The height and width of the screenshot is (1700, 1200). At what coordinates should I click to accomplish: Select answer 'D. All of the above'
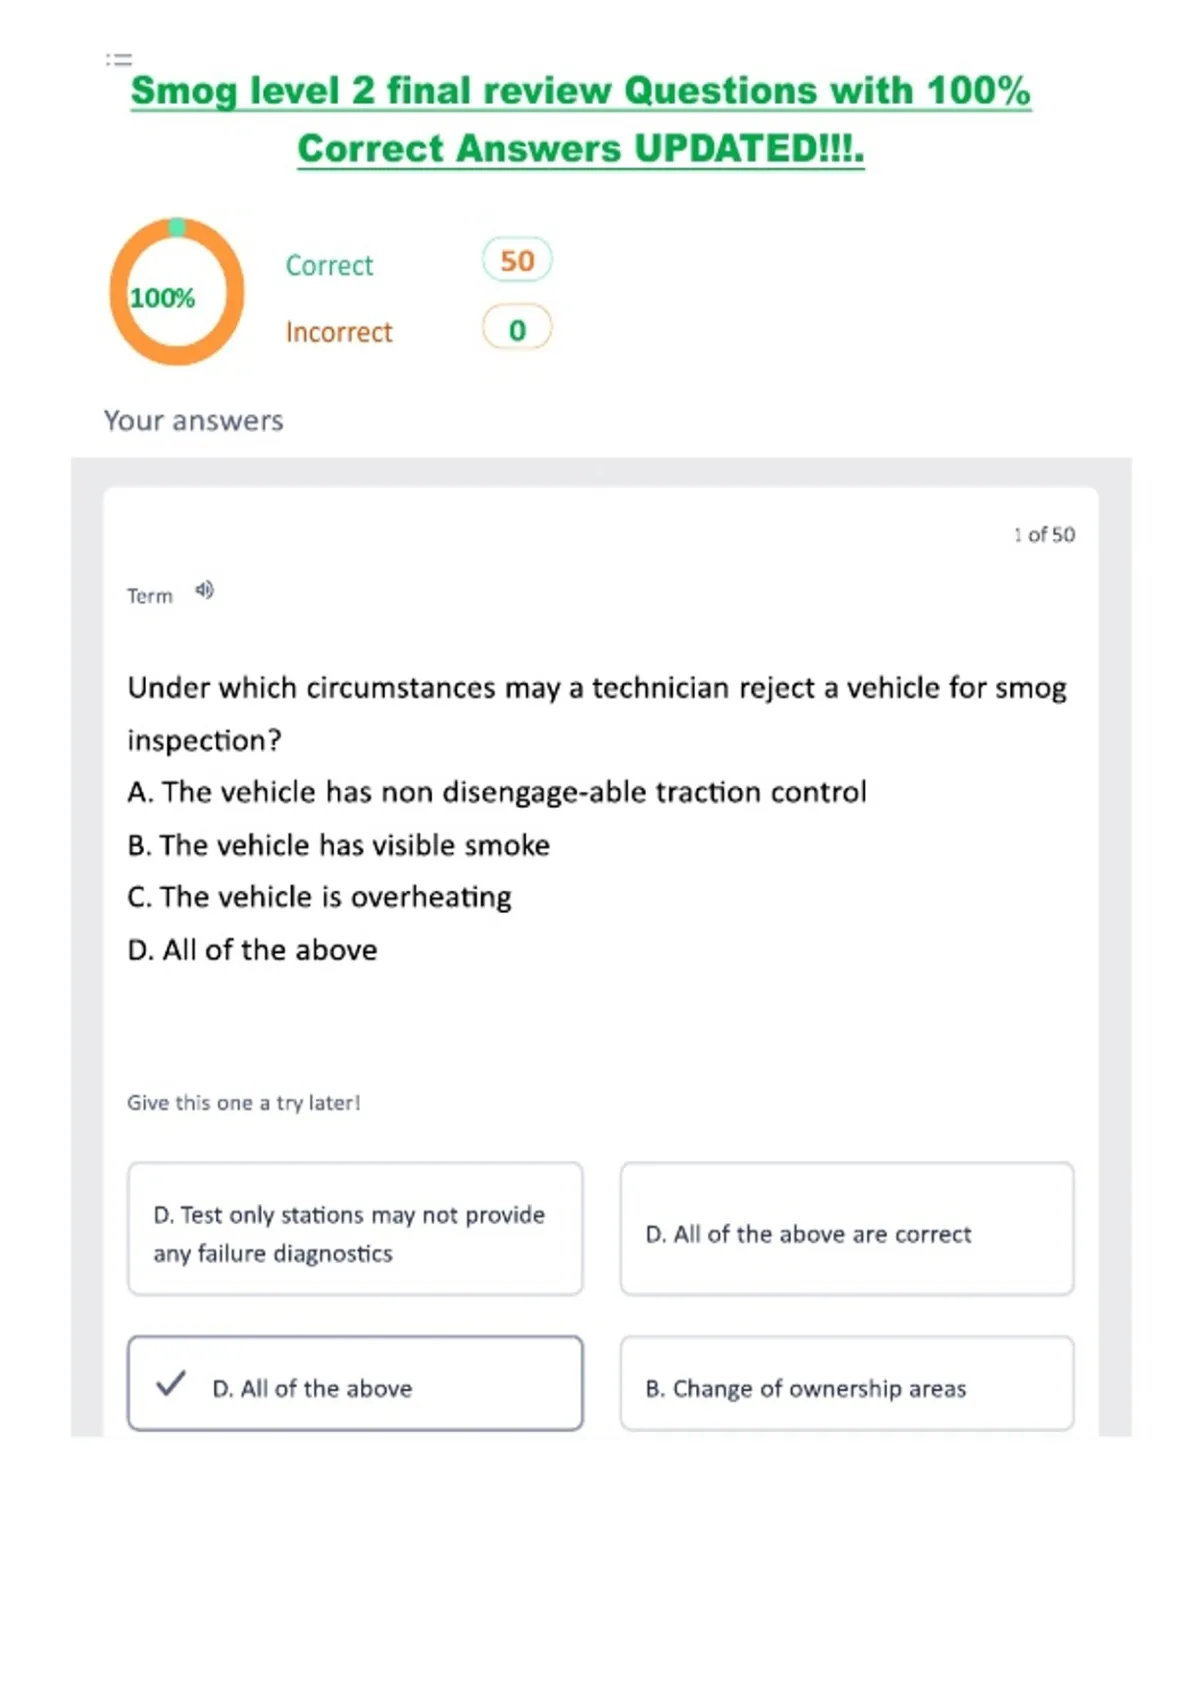point(355,1383)
